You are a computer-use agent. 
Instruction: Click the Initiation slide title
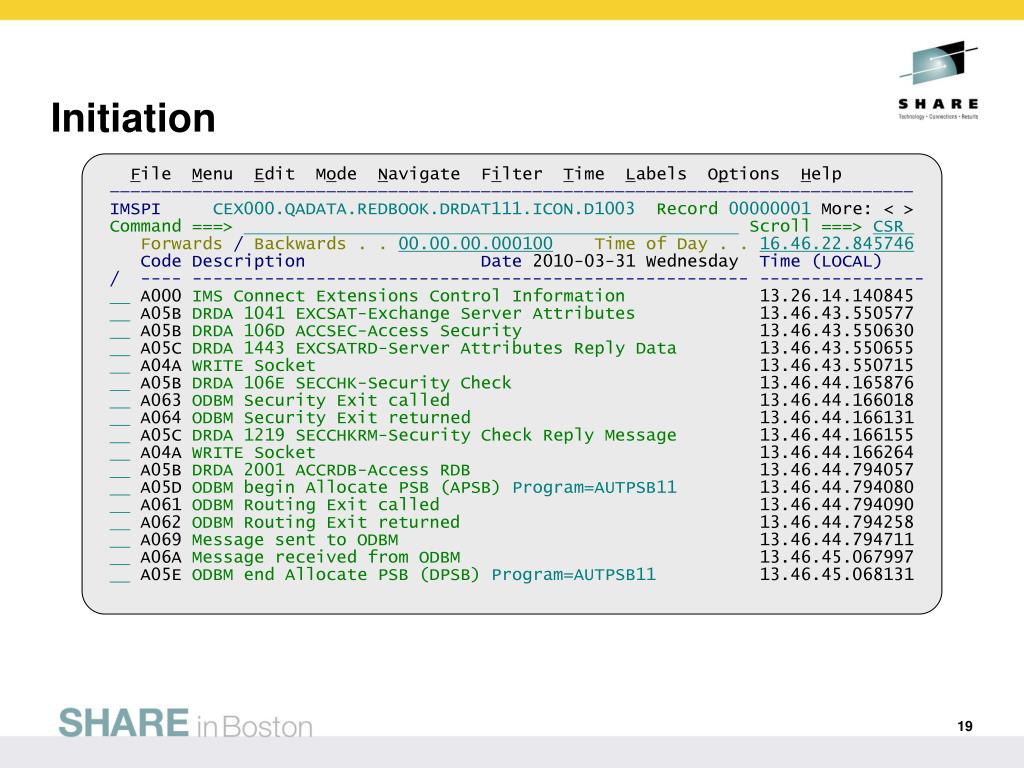(x=133, y=118)
